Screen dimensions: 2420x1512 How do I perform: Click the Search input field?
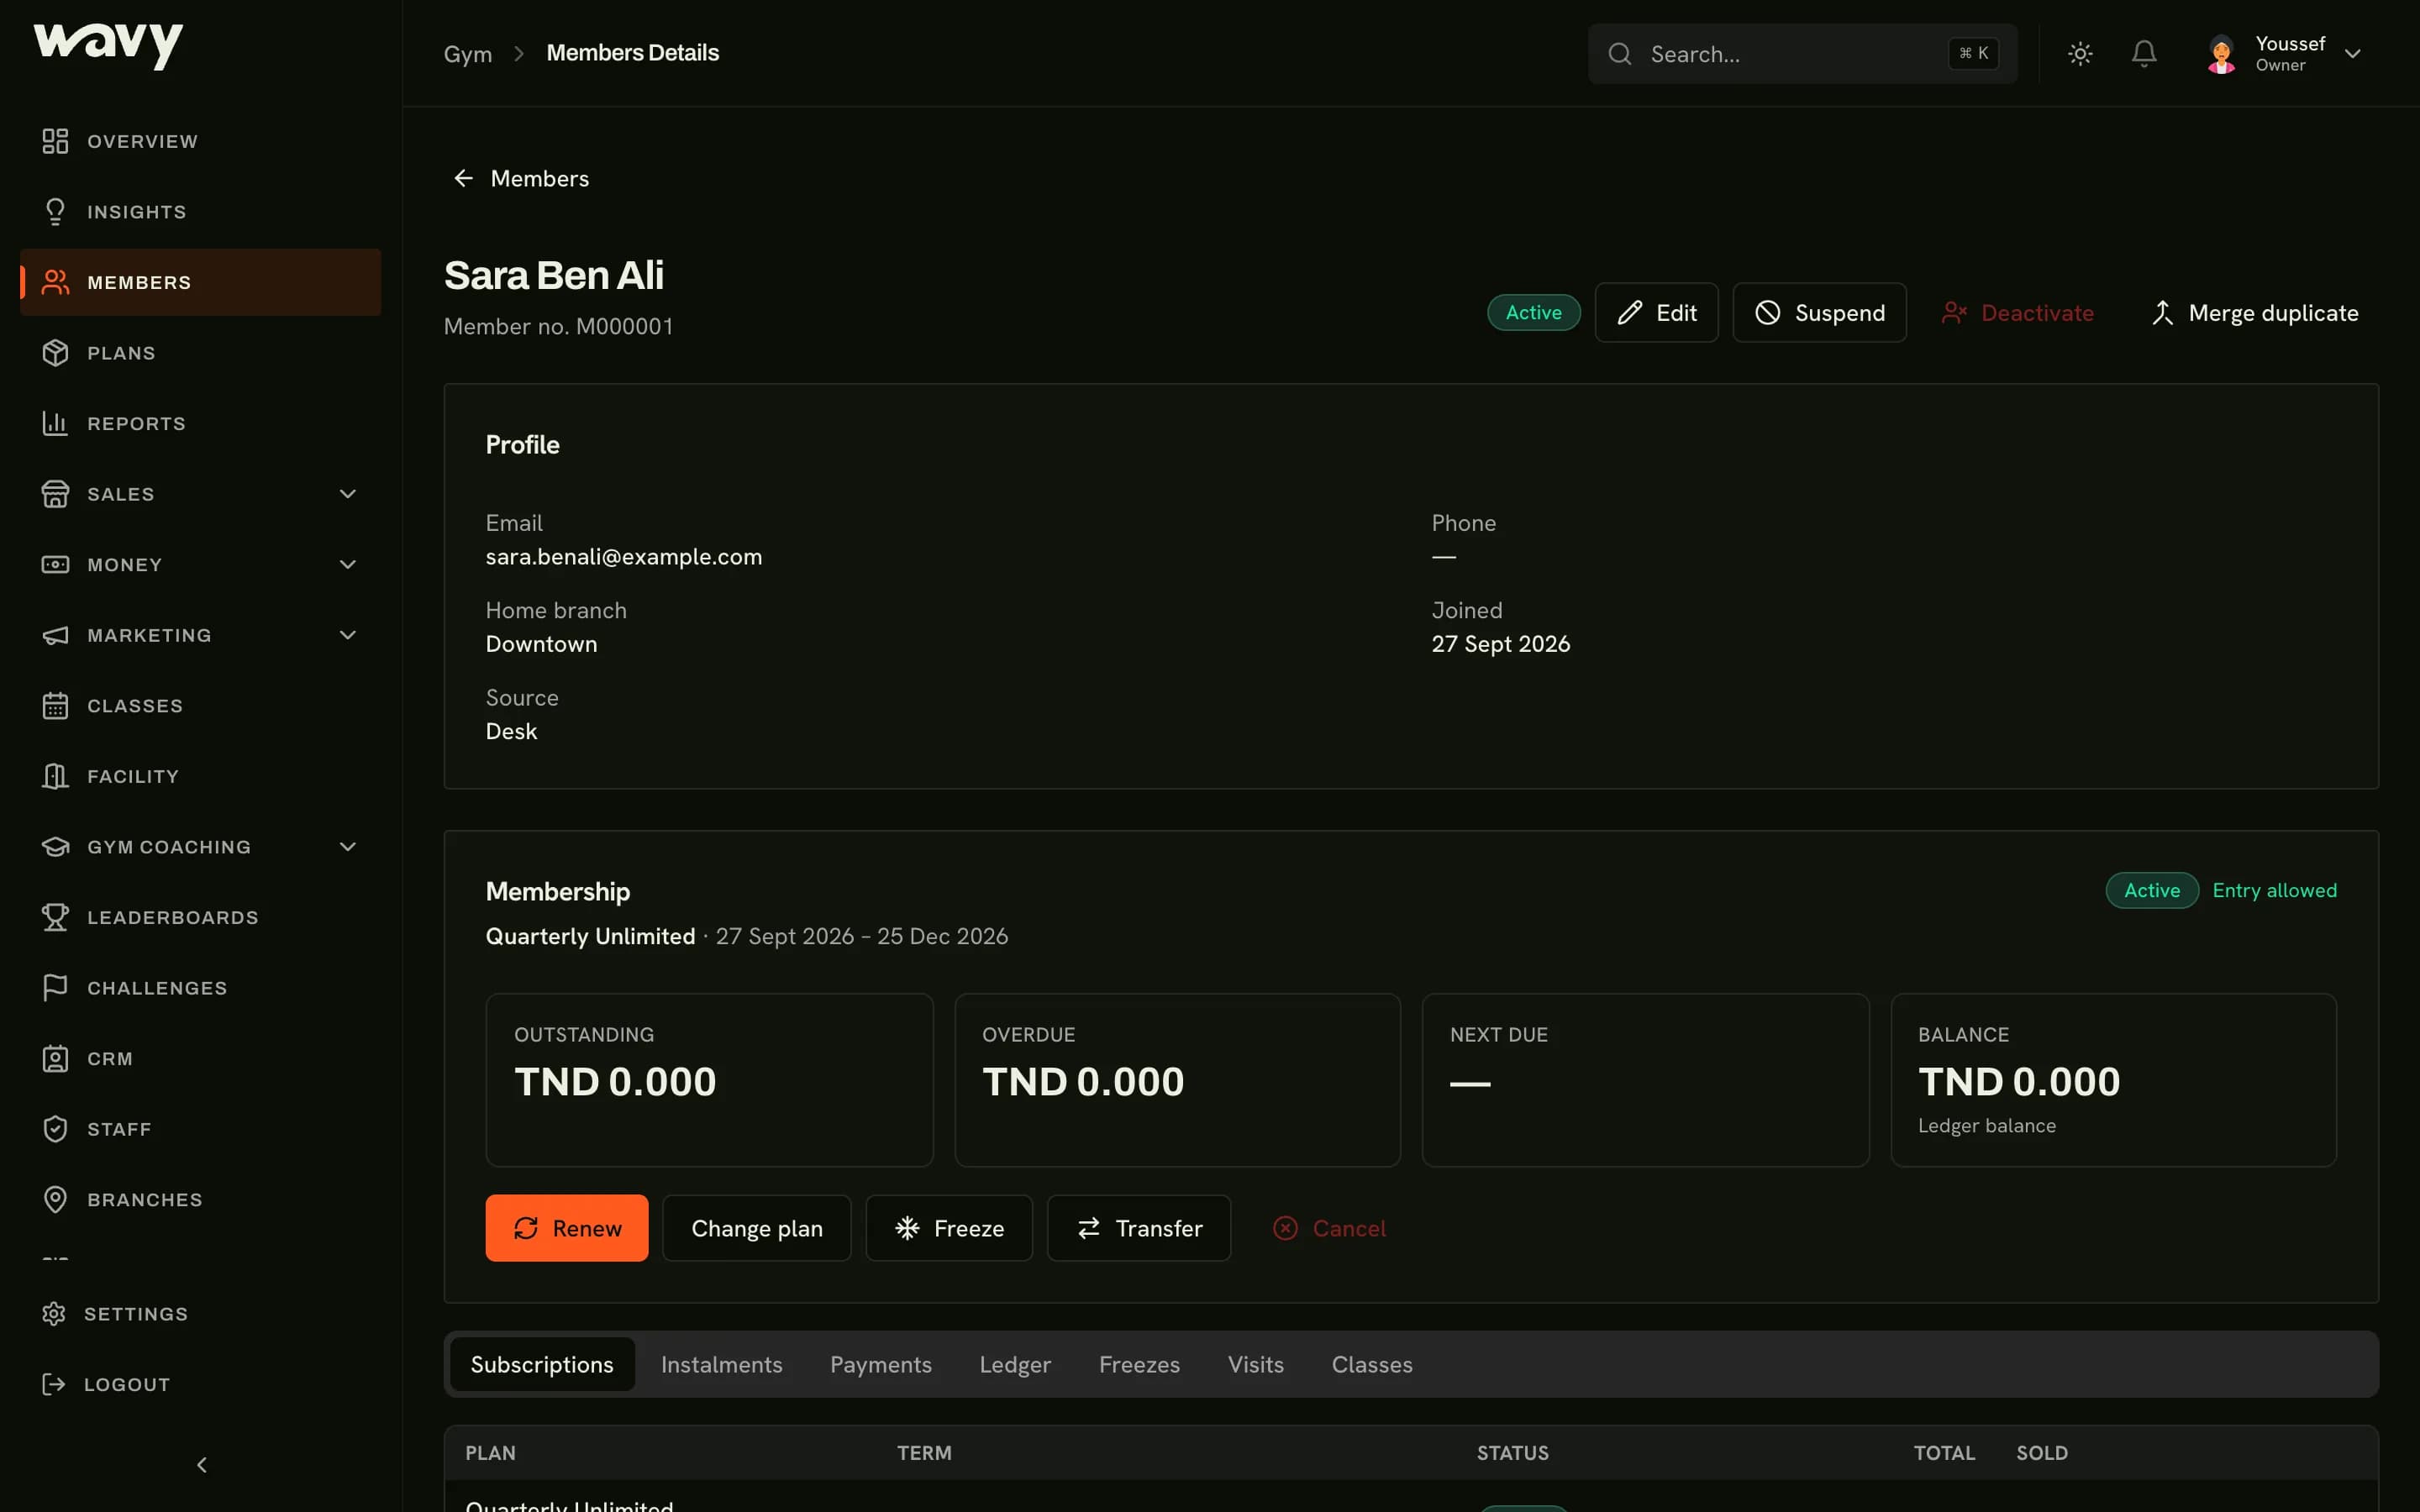pos(1802,54)
